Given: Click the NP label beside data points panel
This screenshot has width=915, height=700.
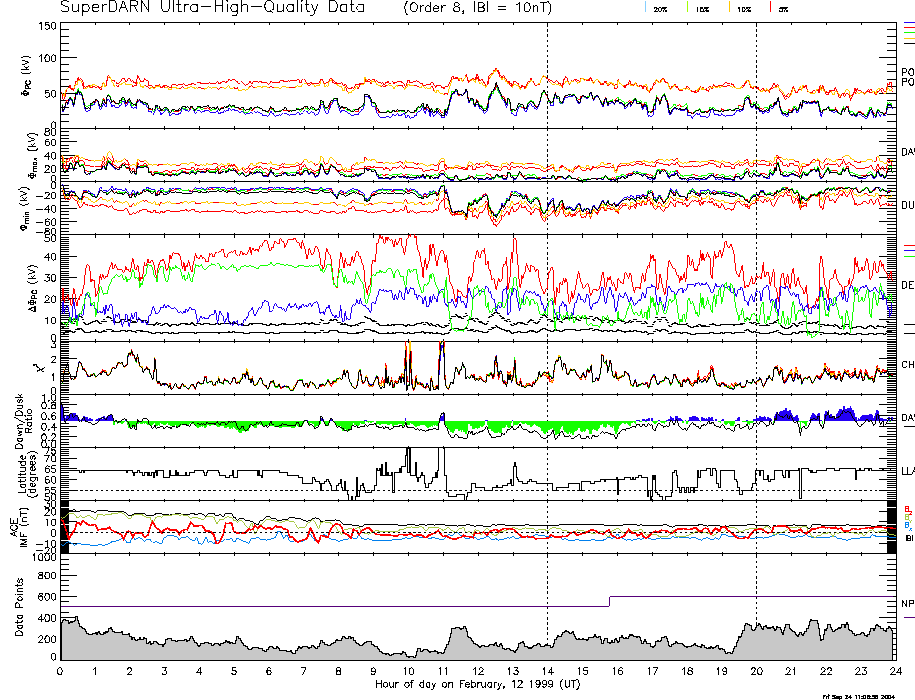Looking at the screenshot, I should coord(907,603).
